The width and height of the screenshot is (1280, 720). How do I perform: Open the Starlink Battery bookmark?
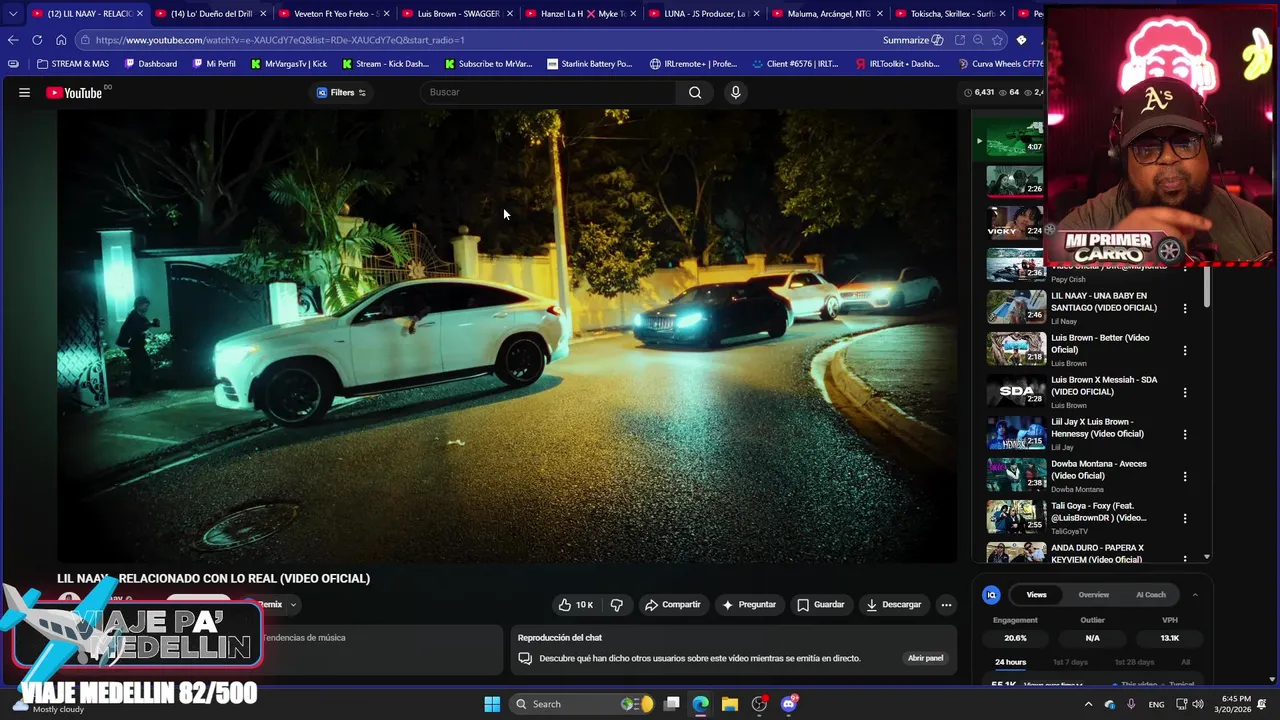click(590, 64)
